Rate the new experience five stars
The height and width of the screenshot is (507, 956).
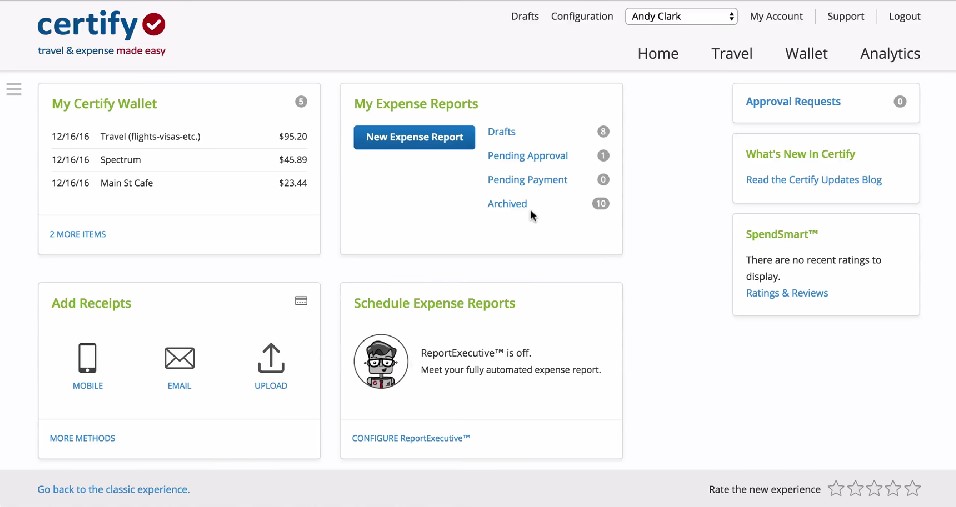[x=913, y=489]
